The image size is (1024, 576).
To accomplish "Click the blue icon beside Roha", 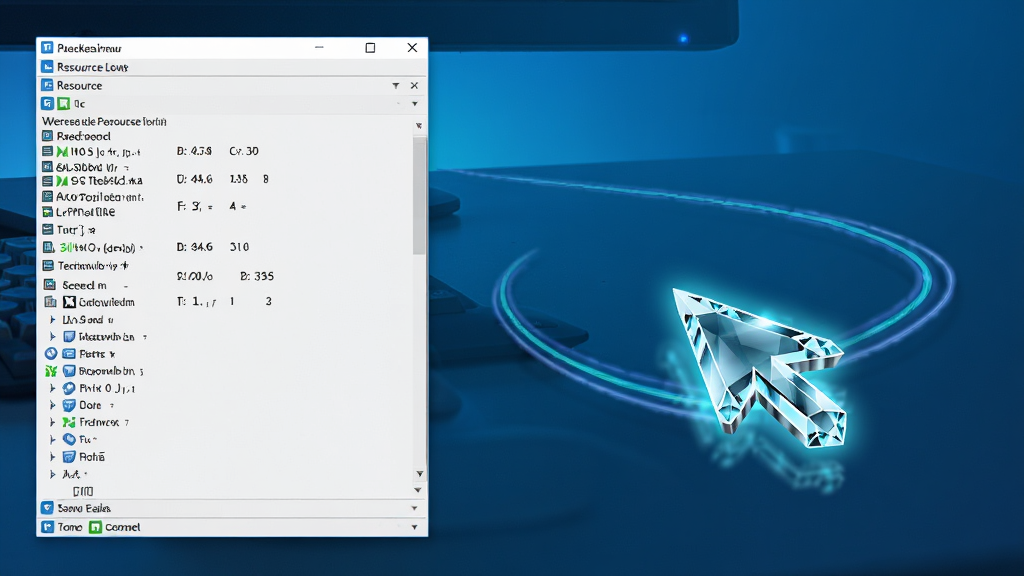I will pos(69,456).
